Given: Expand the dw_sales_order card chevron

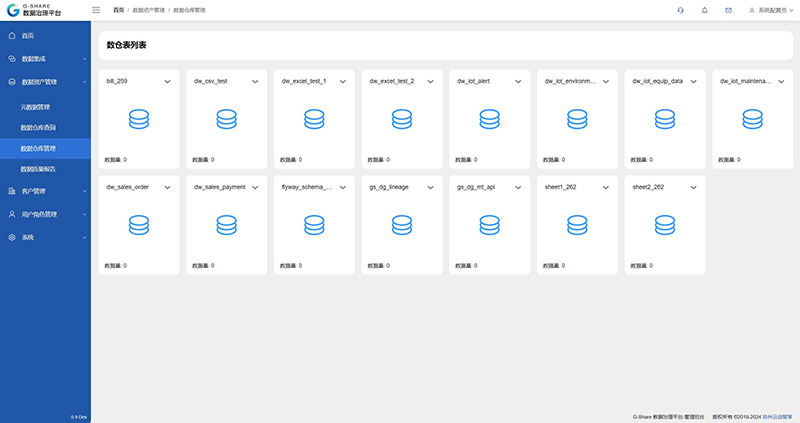Looking at the screenshot, I should pyautogui.click(x=167, y=187).
